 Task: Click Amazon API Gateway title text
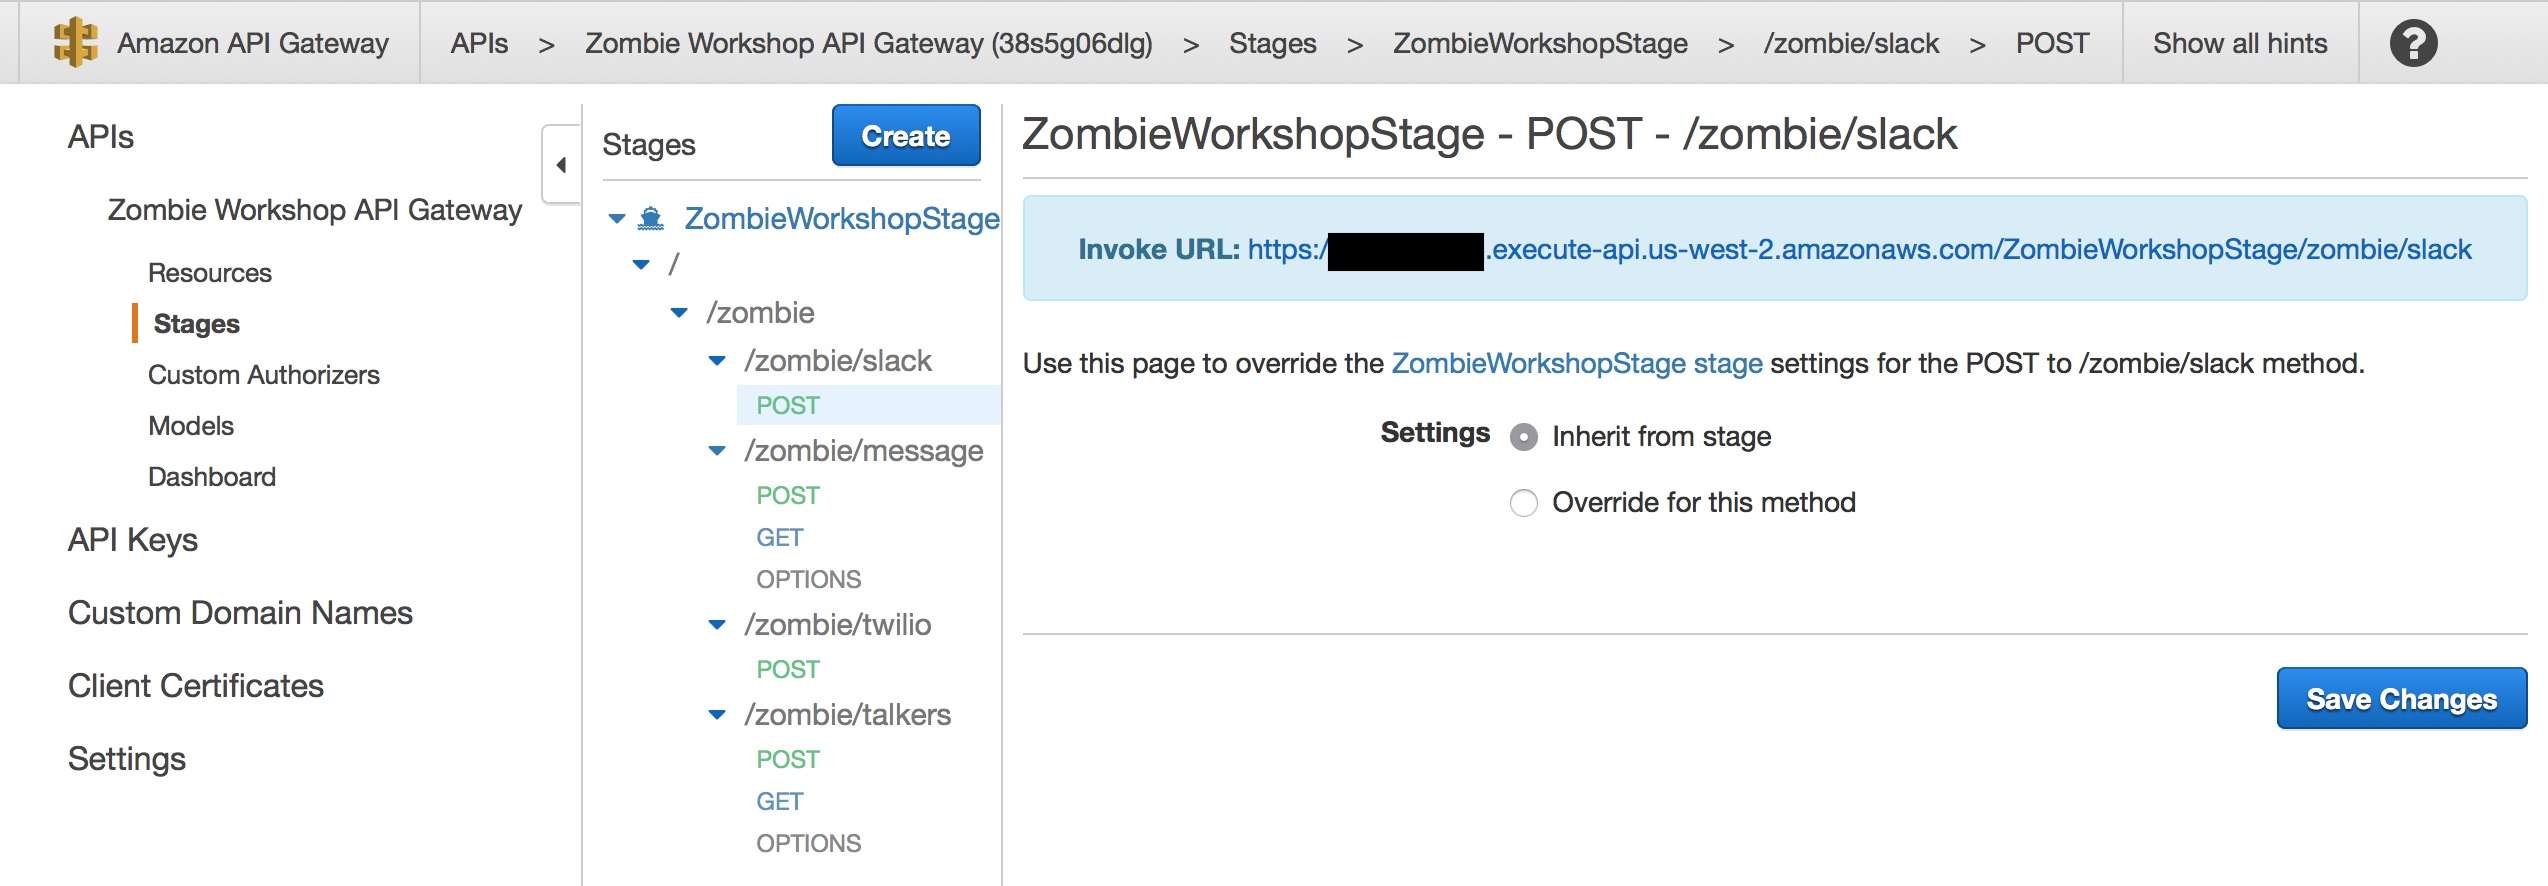click(253, 43)
